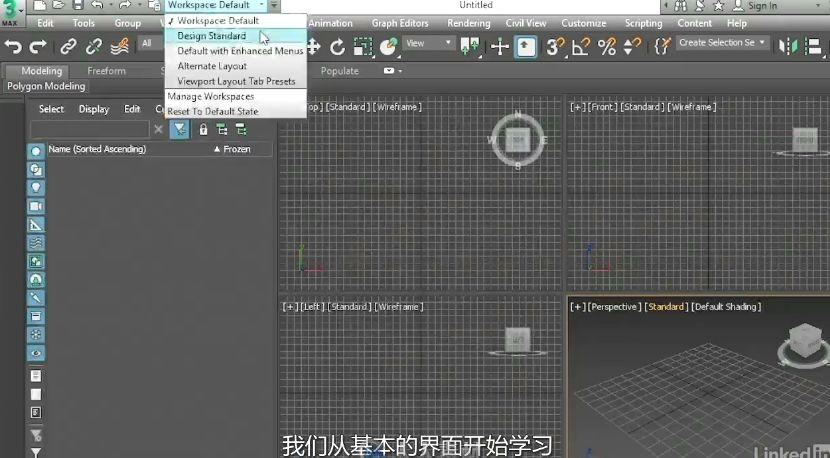Click the Polygon Modeling panel button
This screenshot has height=458, width=830.
coord(46,86)
